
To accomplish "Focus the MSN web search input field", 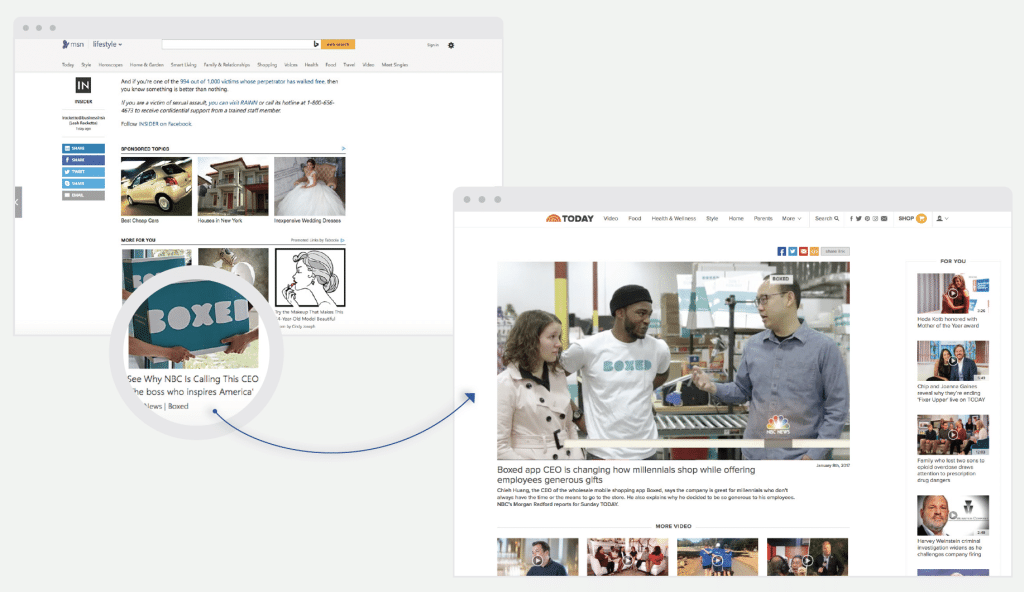I will click(238, 44).
